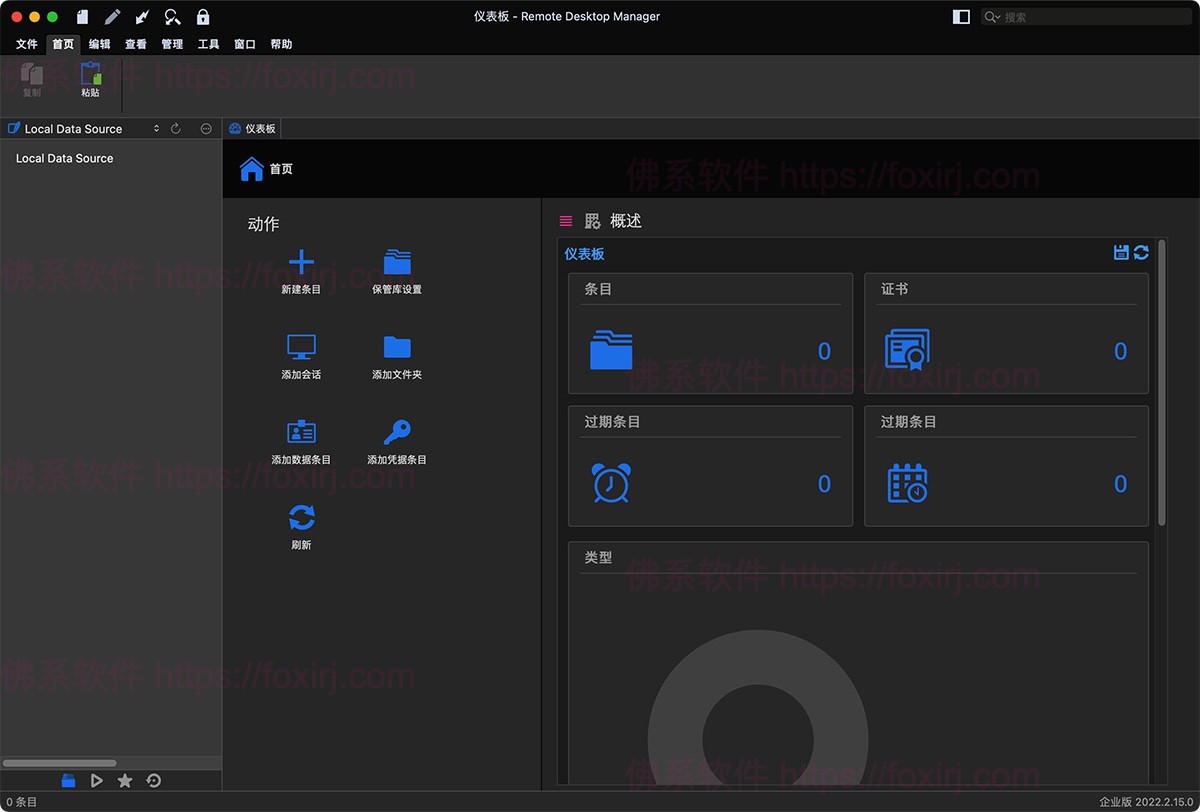Open the 文件 menu
This screenshot has height=812, width=1200.
tap(27, 44)
